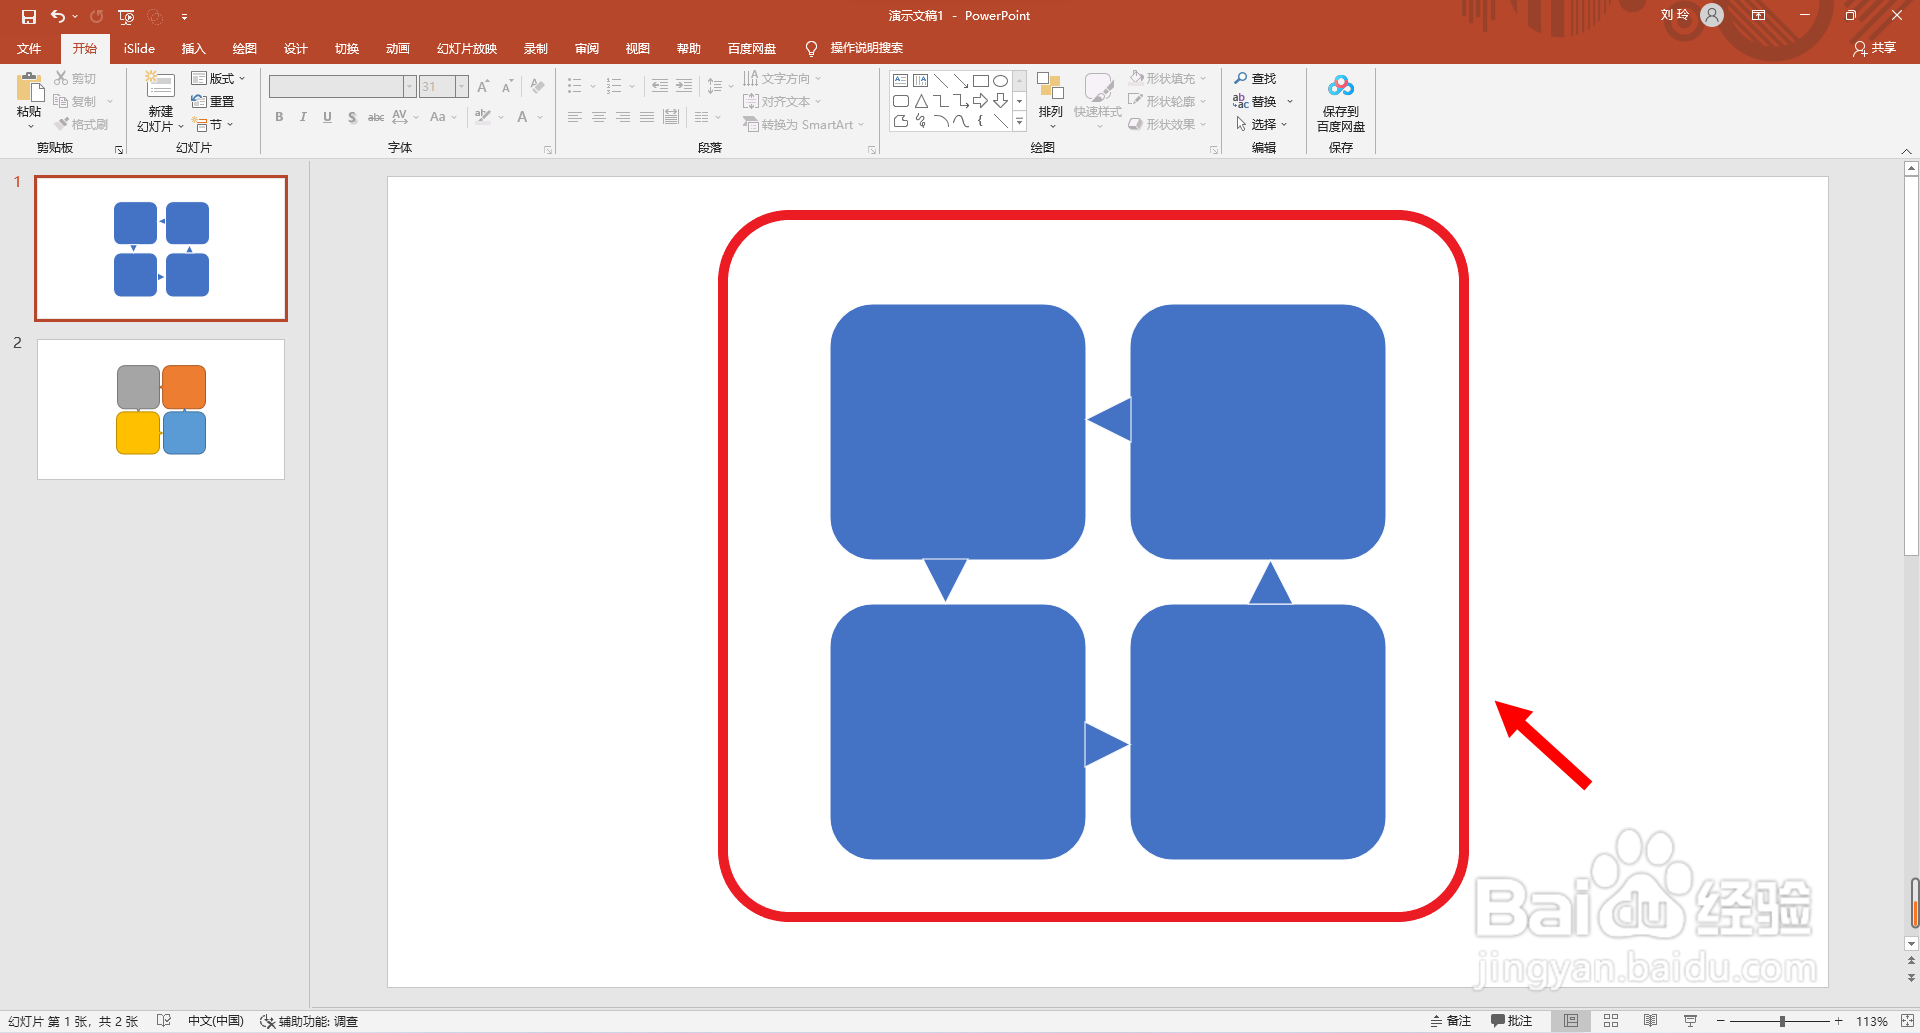1920x1033 pixels.
Task: Click the zoom slider handle
Action: click(1782, 1021)
